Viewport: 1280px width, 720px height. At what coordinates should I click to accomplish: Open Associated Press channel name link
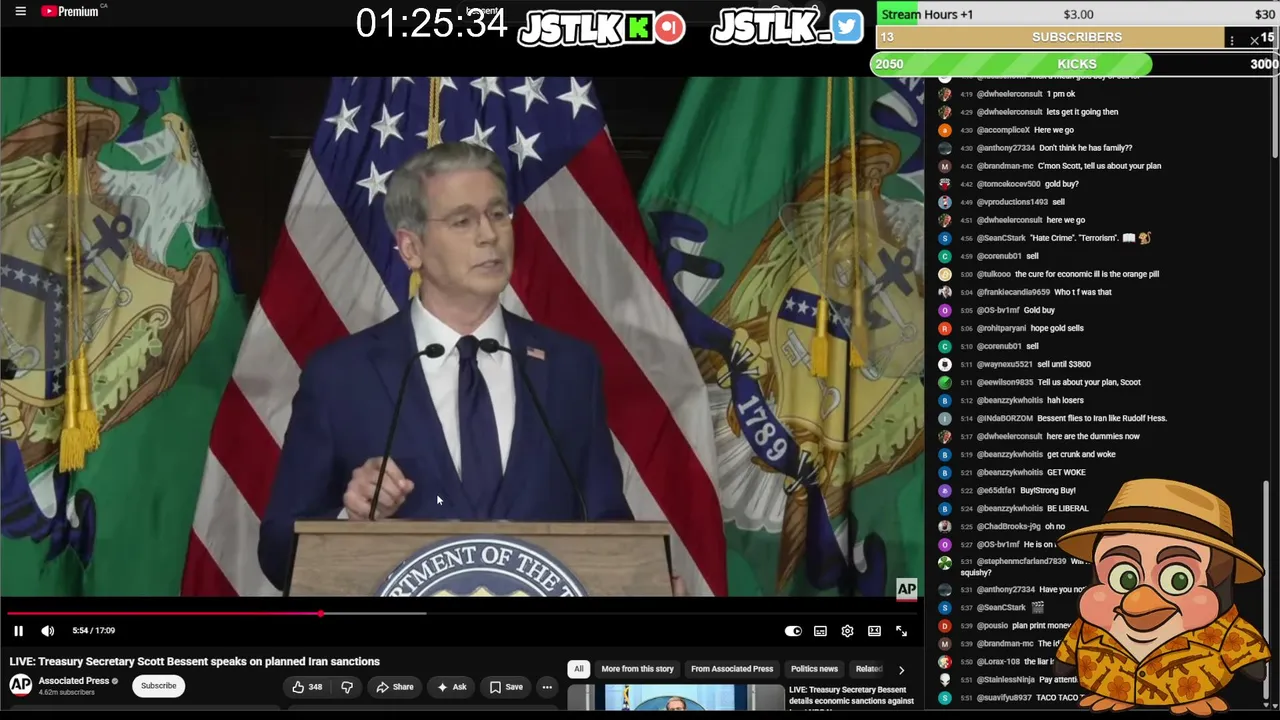click(x=74, y=681)
